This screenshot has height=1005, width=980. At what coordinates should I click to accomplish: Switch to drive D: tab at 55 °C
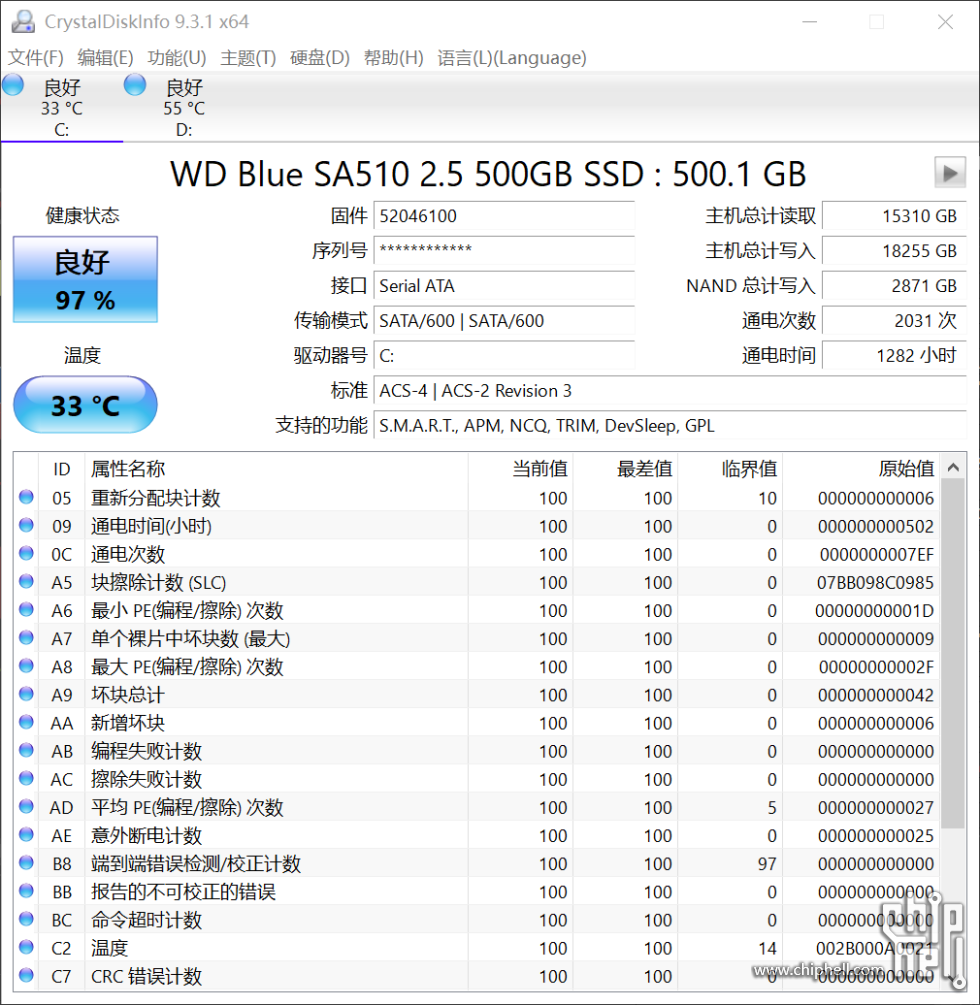tap(184, 107)
